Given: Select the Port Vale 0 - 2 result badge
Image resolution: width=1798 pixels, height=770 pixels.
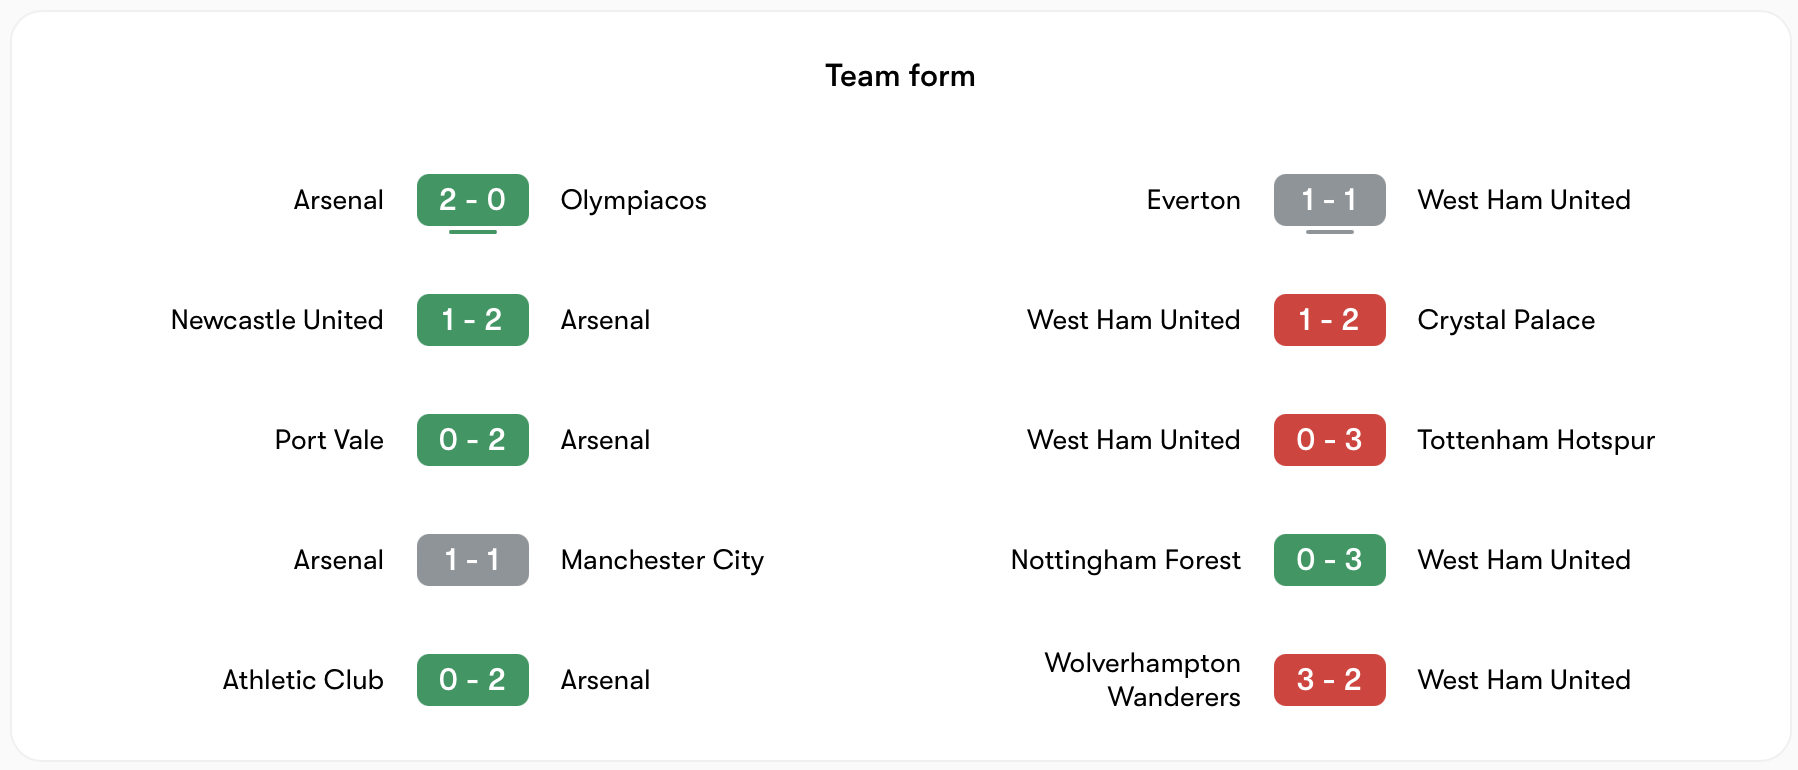Looking at the screenshot, I should point(472,440).
